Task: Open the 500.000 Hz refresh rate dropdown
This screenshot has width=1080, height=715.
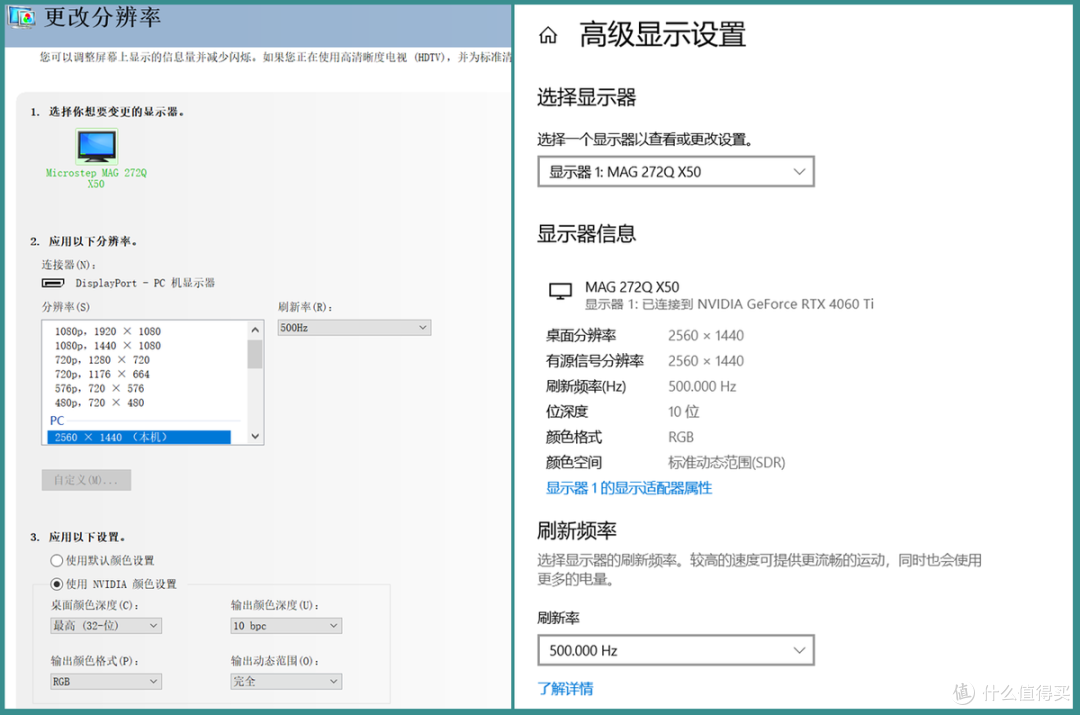Action: [676, 650]
